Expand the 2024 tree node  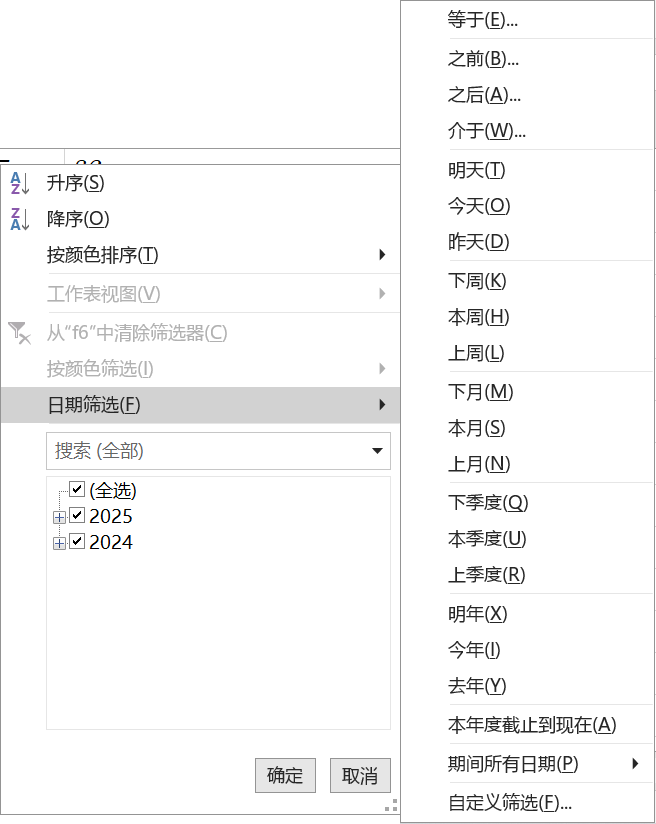[59, 543]
